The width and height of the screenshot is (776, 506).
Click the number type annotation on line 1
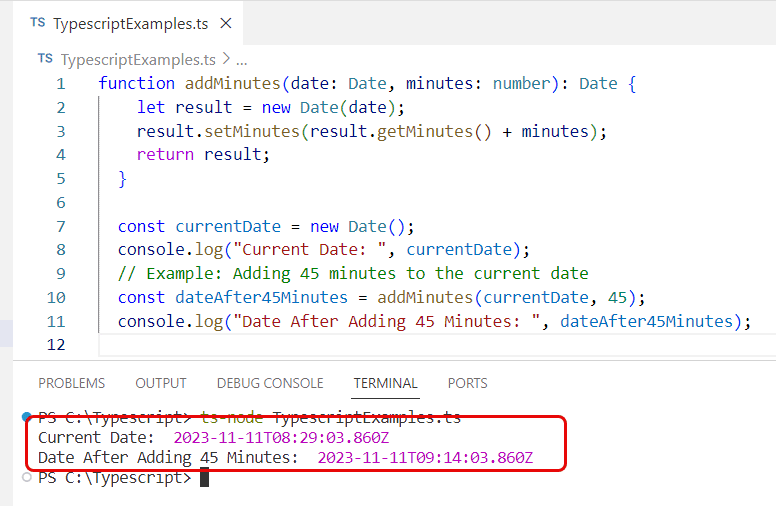521,83
